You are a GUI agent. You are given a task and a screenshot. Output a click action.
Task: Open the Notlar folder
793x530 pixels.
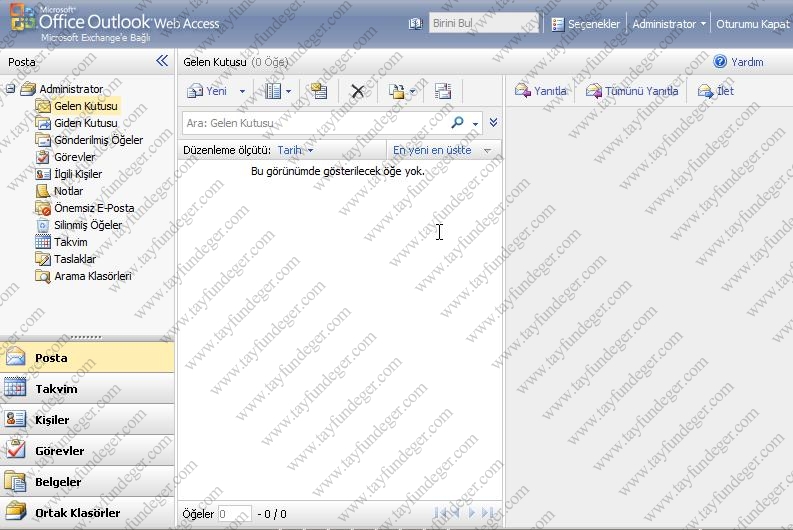(68, 191)
